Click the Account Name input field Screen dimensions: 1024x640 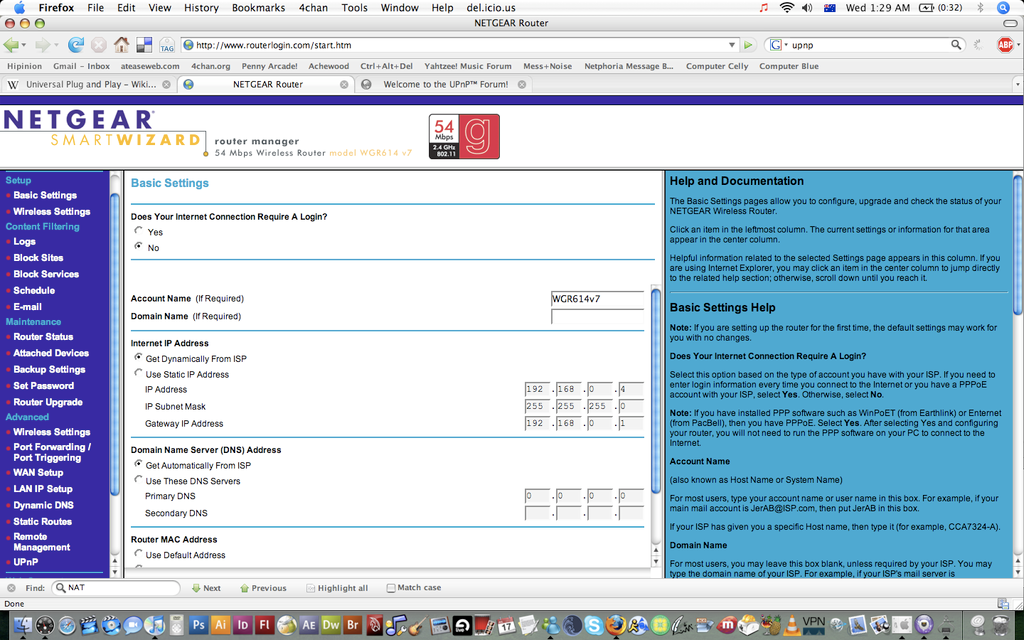point(597,299)
